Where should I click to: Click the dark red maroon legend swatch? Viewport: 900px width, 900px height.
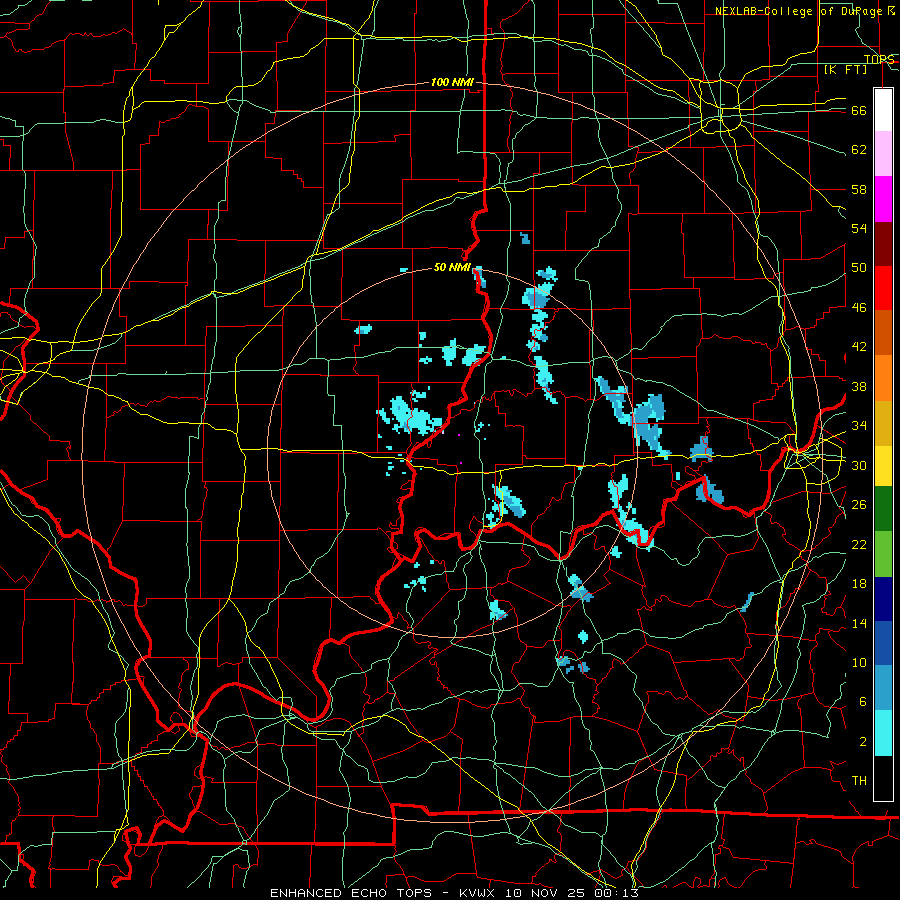(883, 243)
